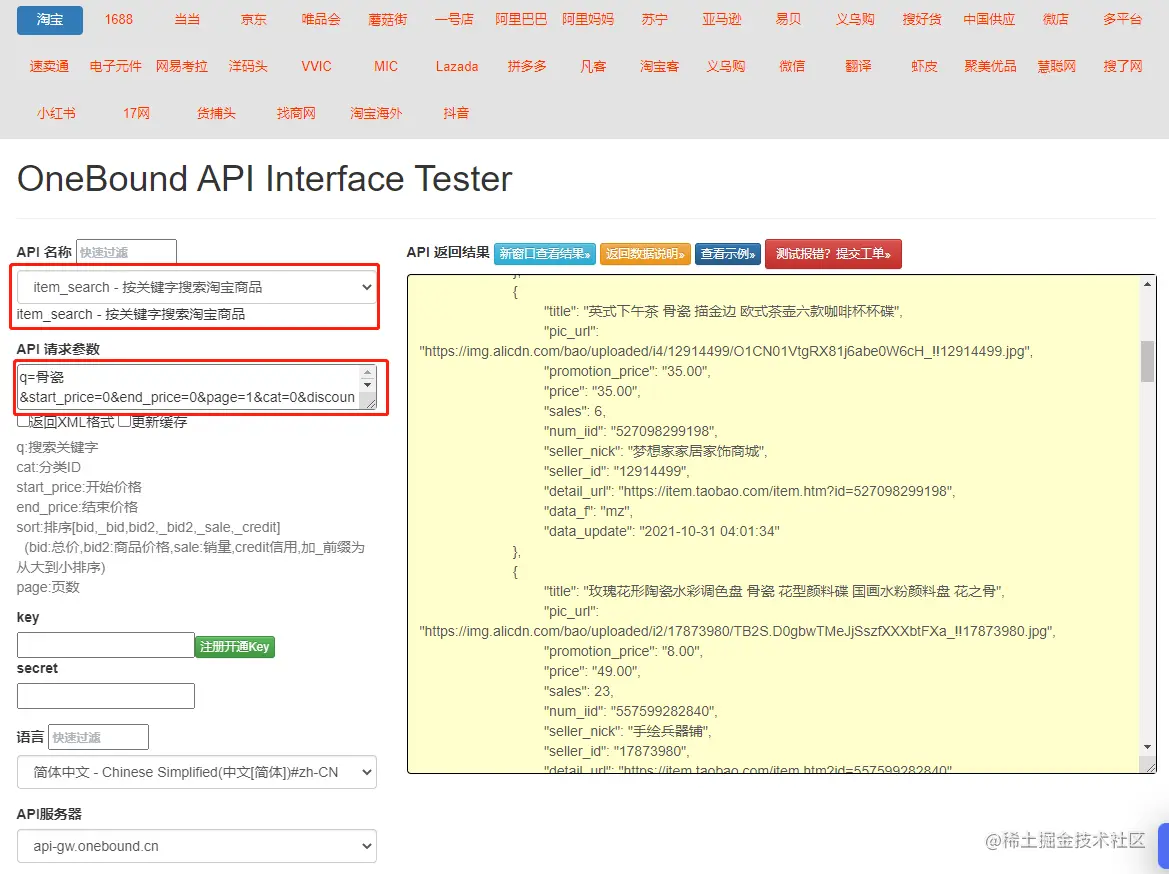Viewport: 1169px width, 874px height.
Task: Click the result panel scrollbar thumb
Action: click(x=1147, y=361)
